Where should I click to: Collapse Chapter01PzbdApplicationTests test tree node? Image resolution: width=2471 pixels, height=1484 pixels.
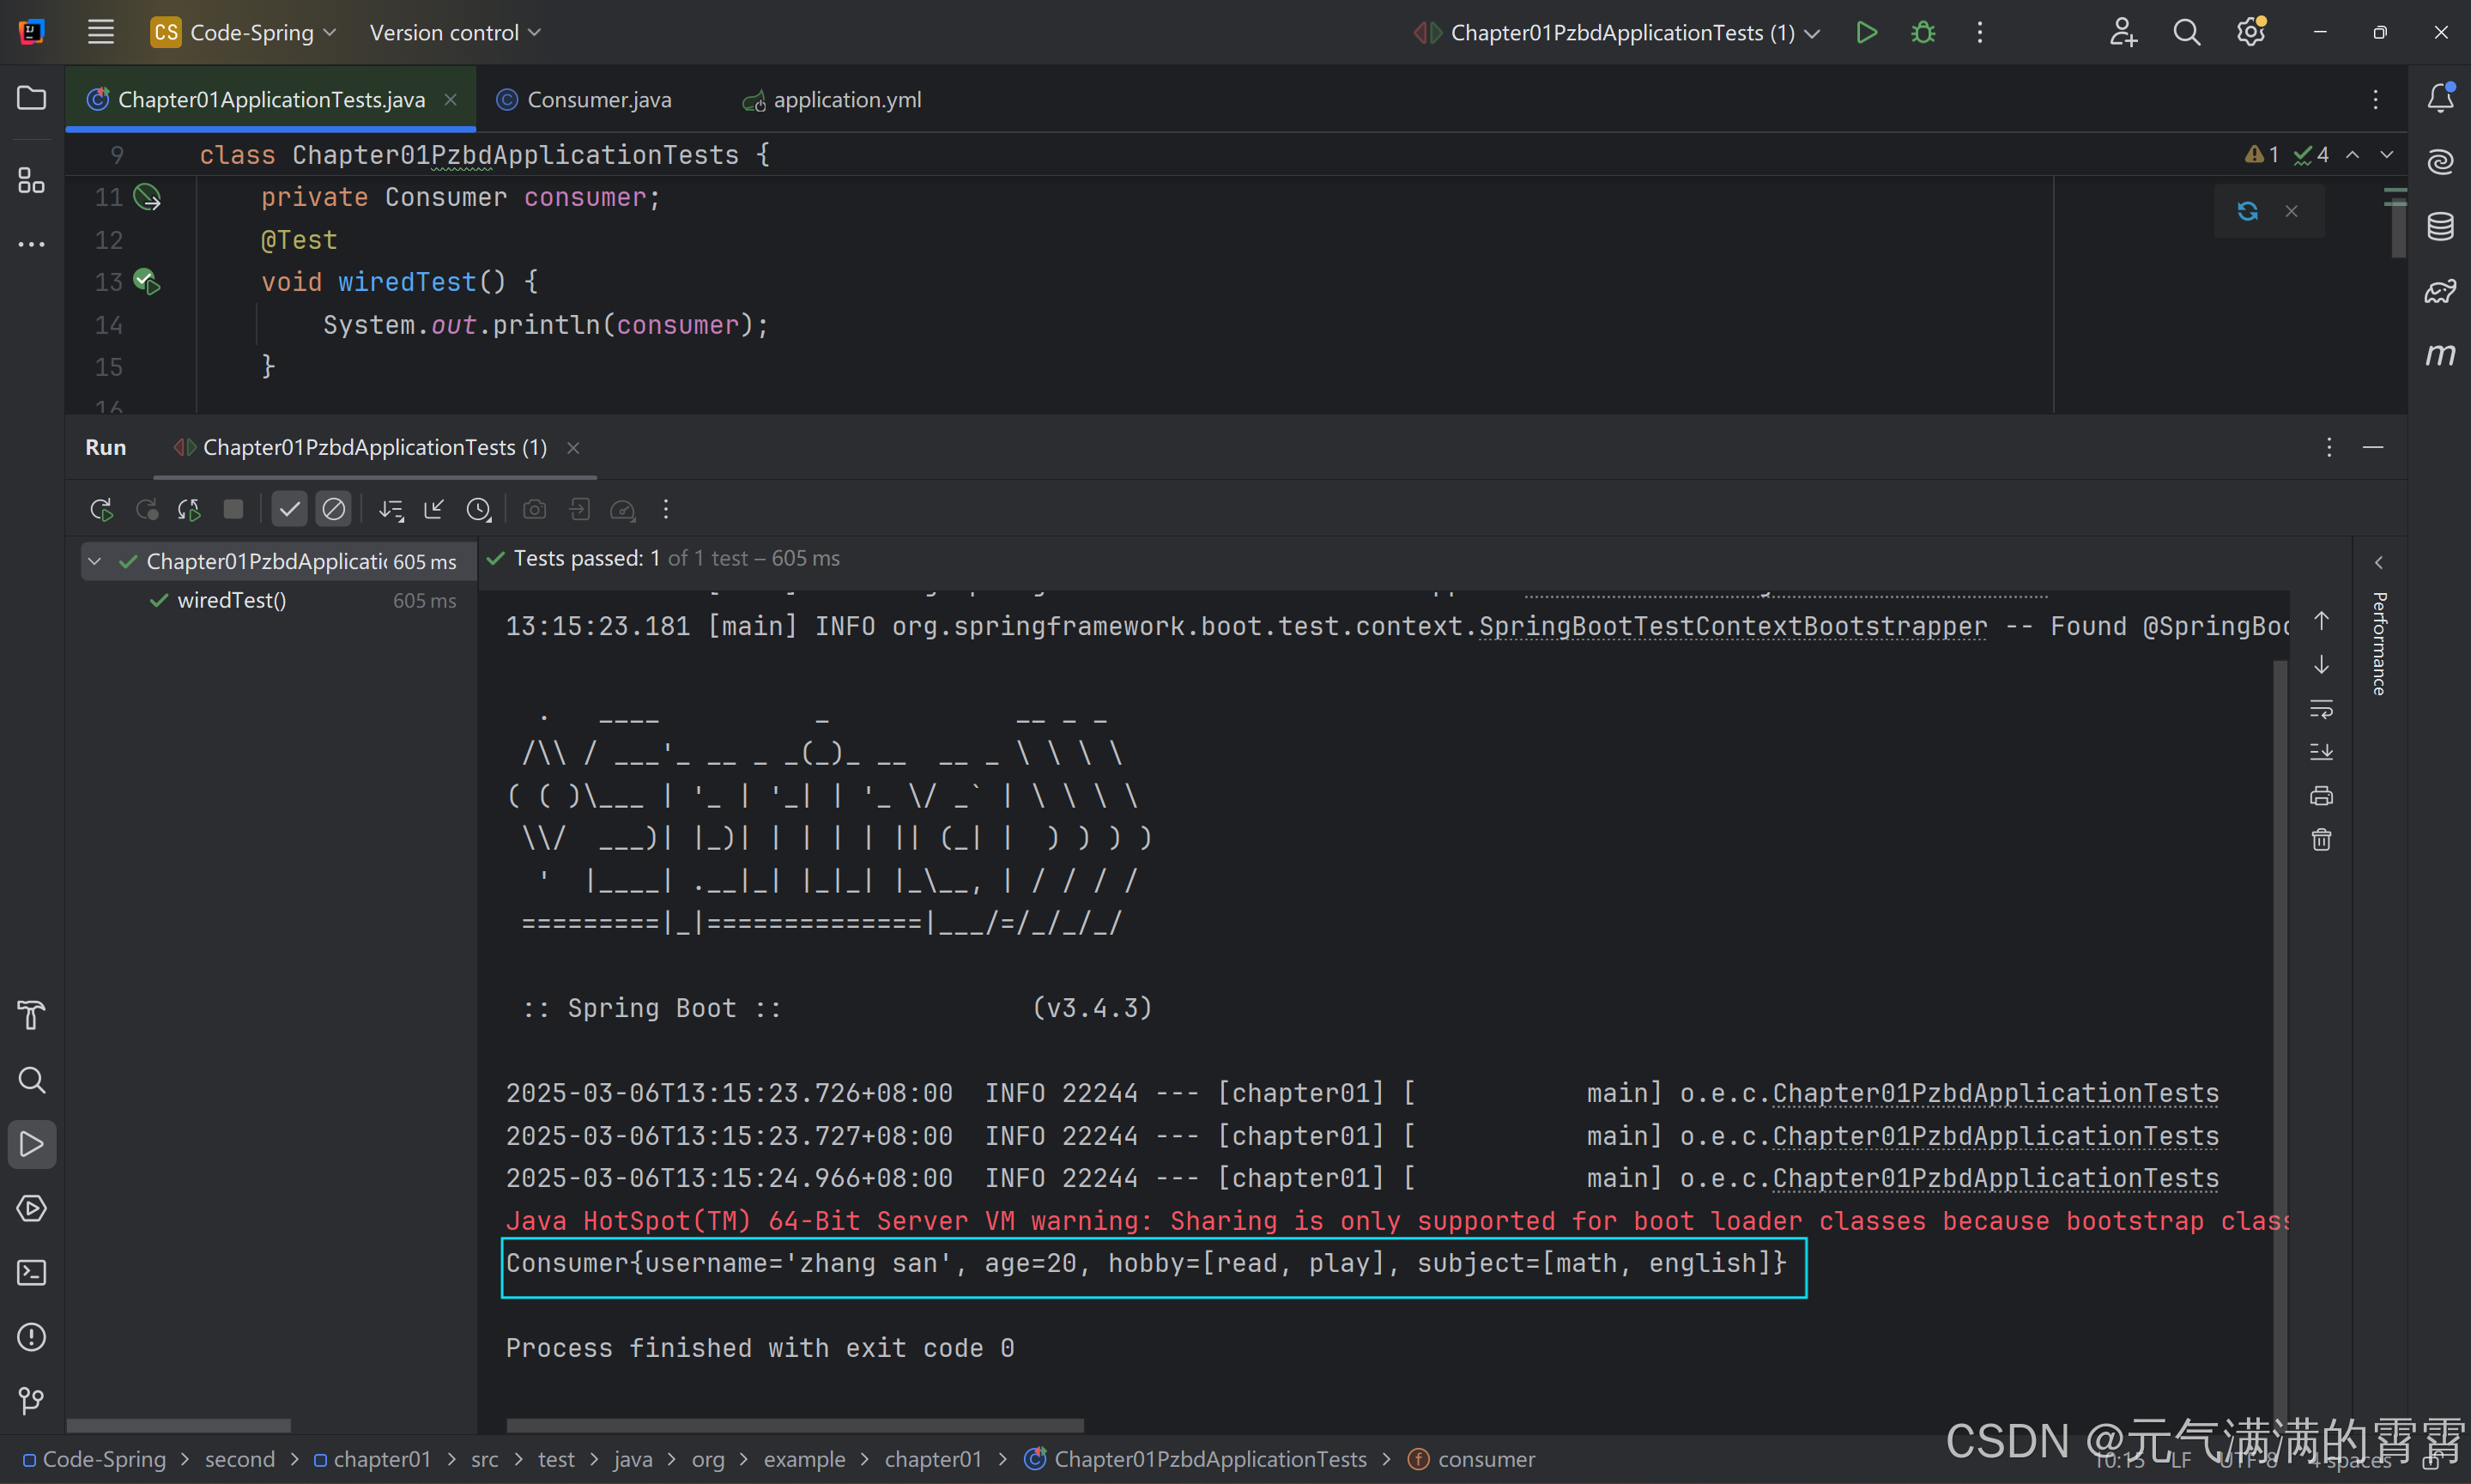[x=95, y=561]
